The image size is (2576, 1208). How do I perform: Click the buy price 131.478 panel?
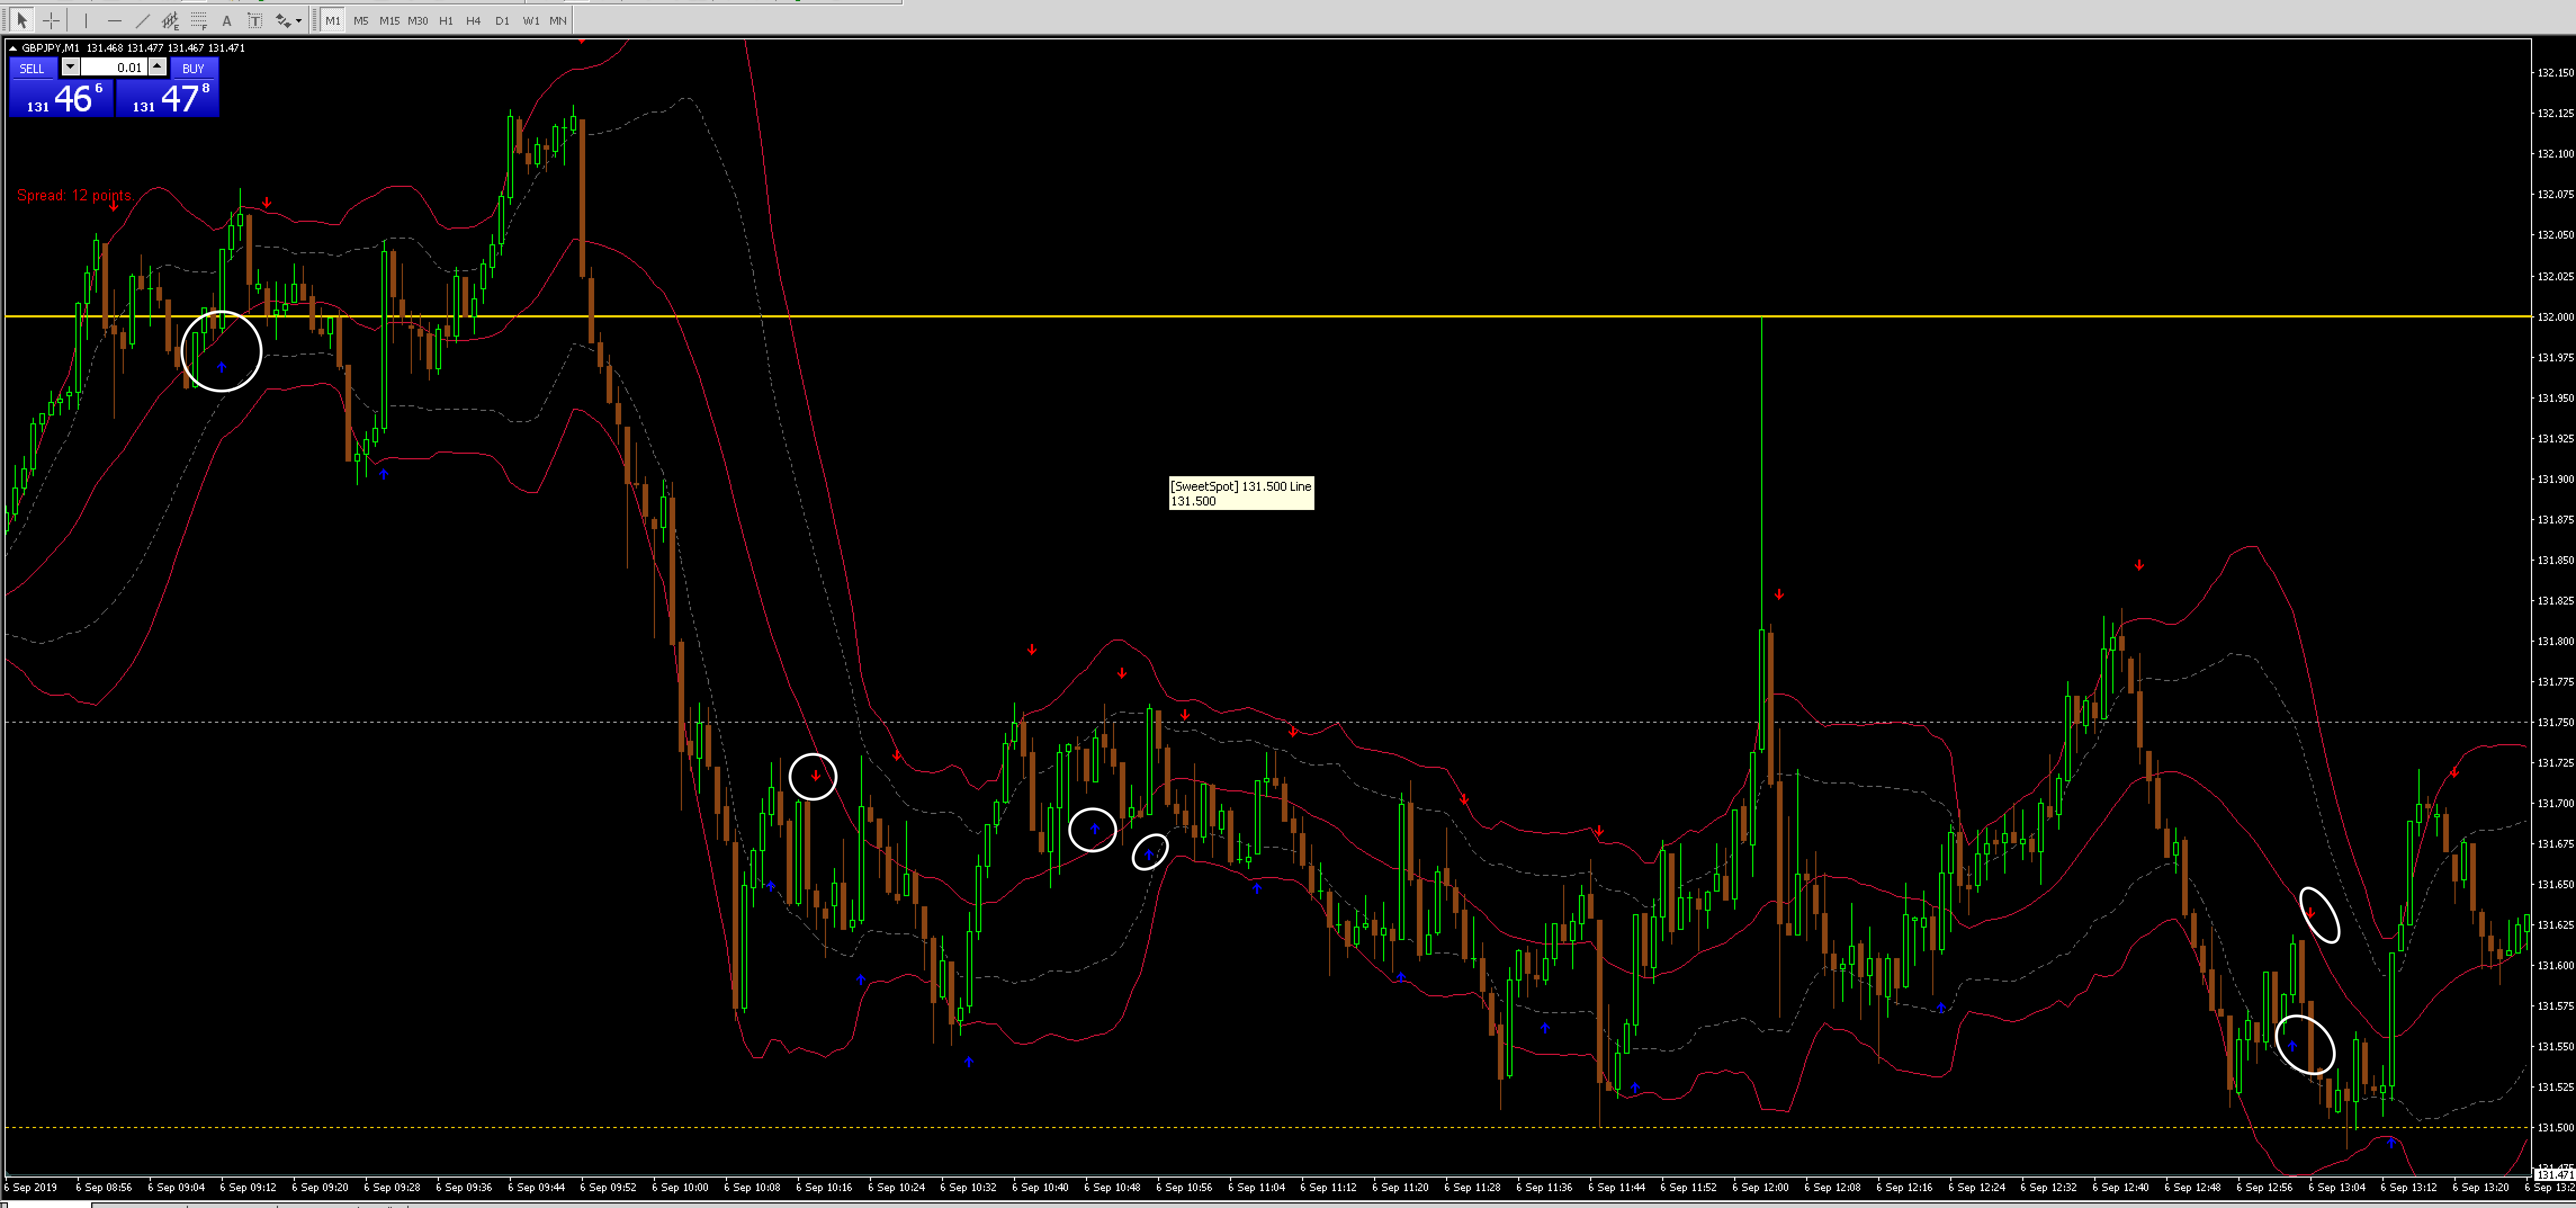click(168, 98)
